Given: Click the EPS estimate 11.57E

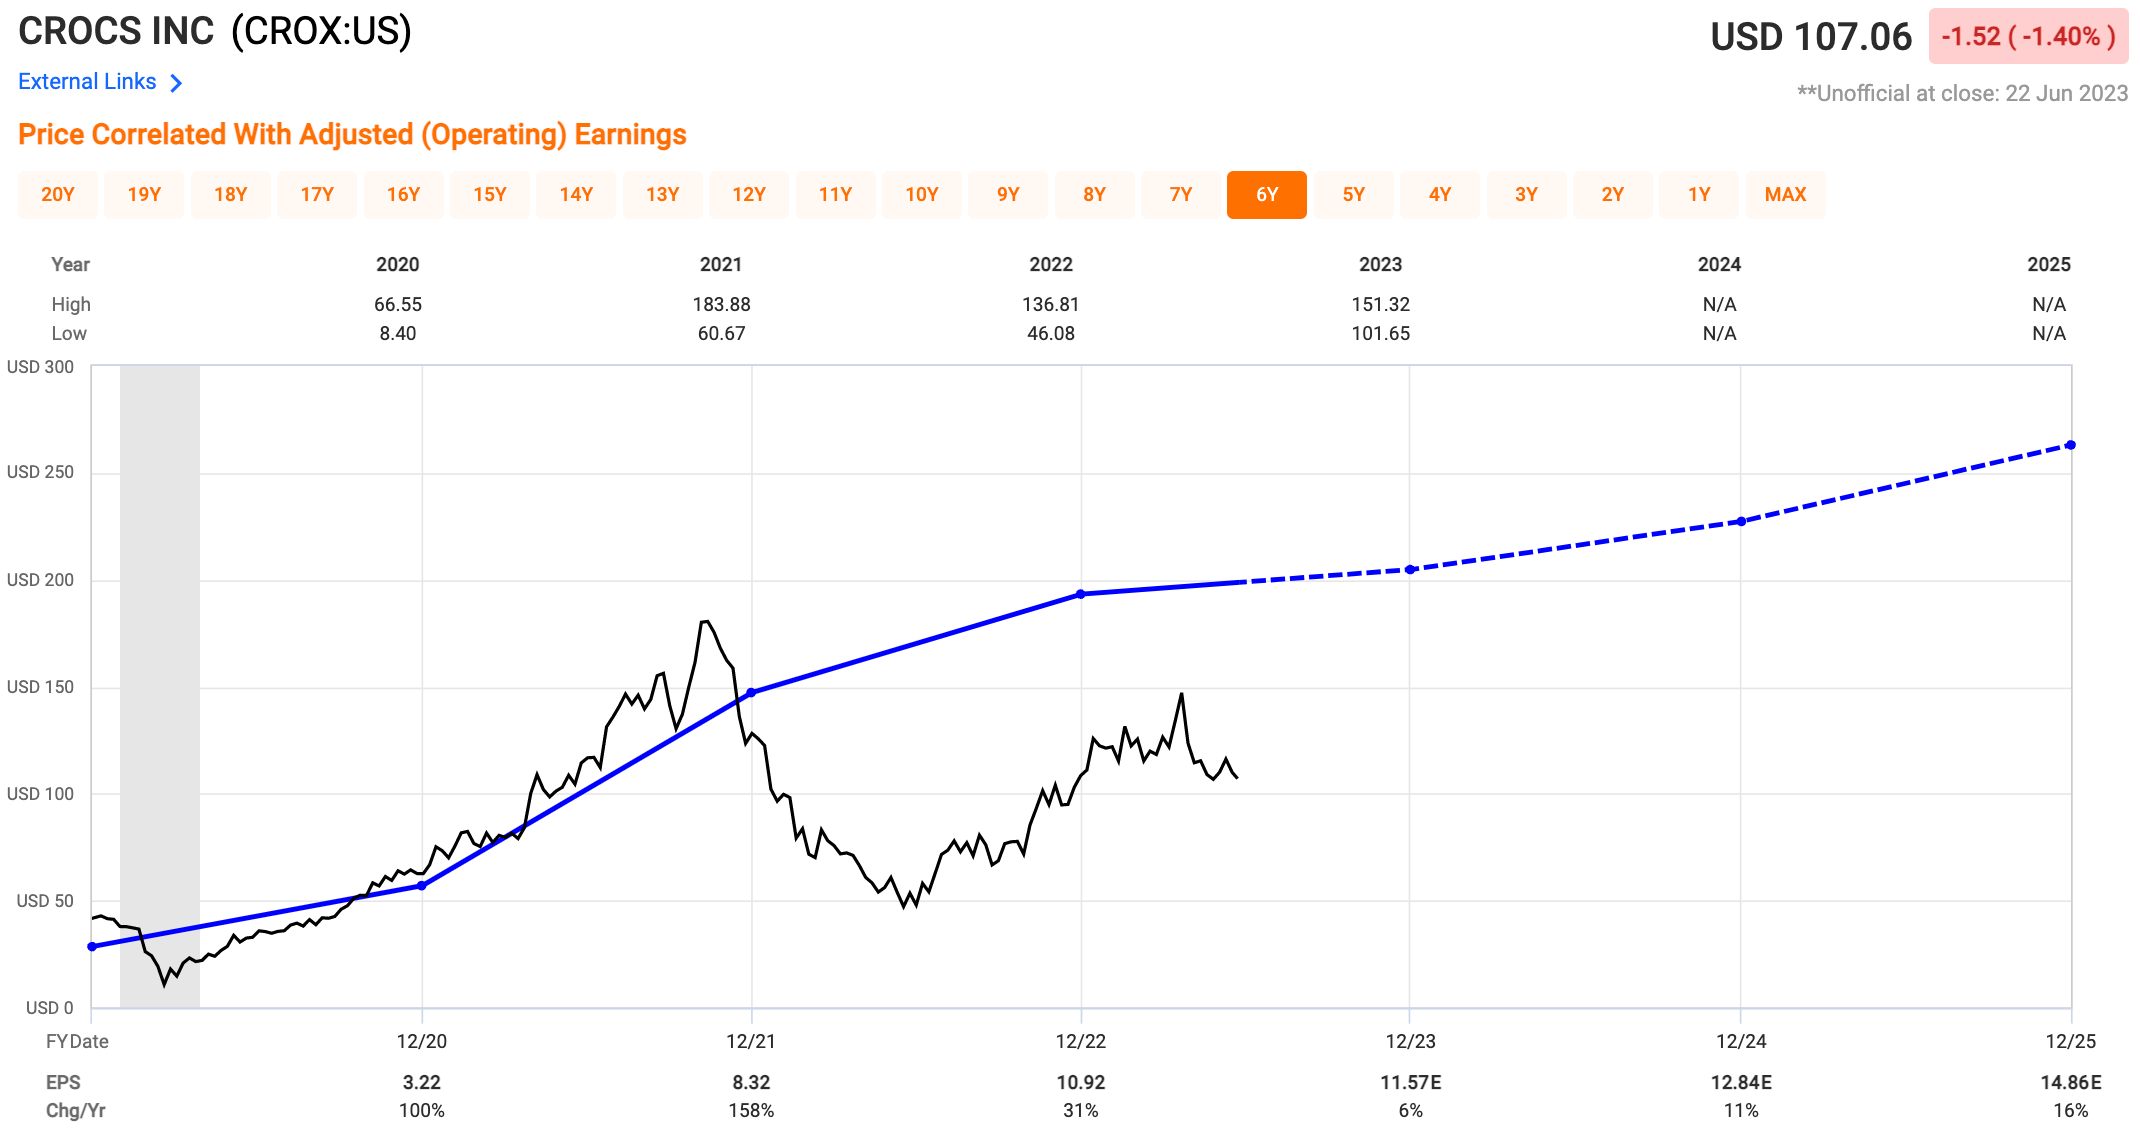Looking at the screenshot, I should pos(1411,1083).
